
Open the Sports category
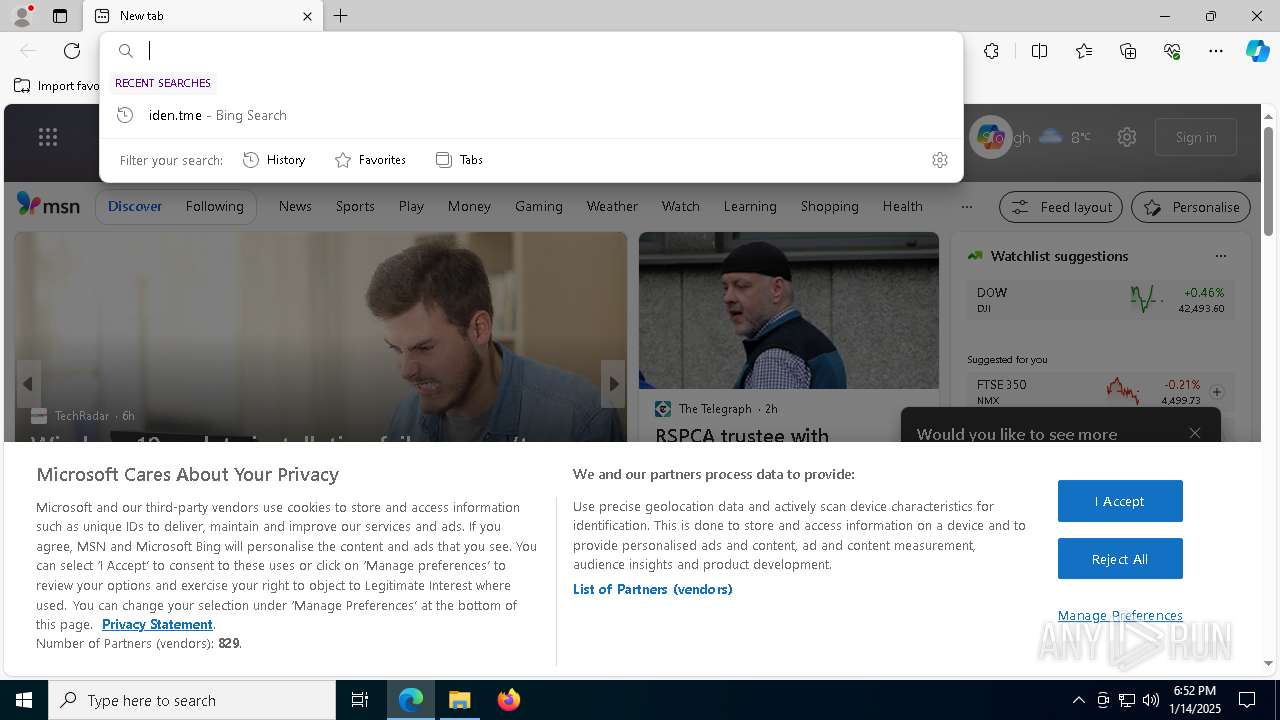355,206
